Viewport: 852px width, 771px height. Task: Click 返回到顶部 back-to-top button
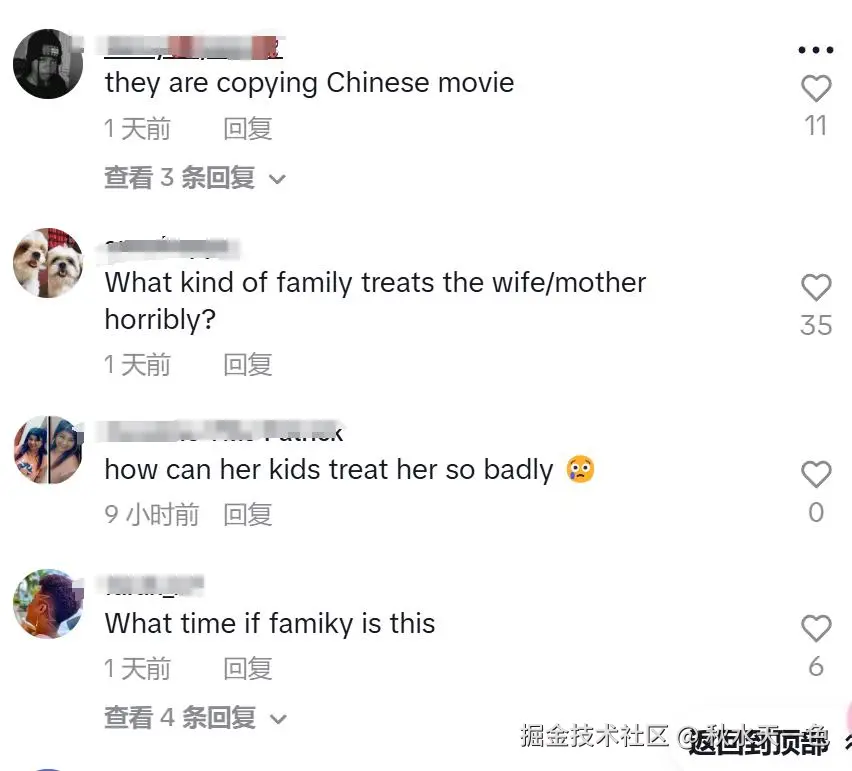coord(759,741)
